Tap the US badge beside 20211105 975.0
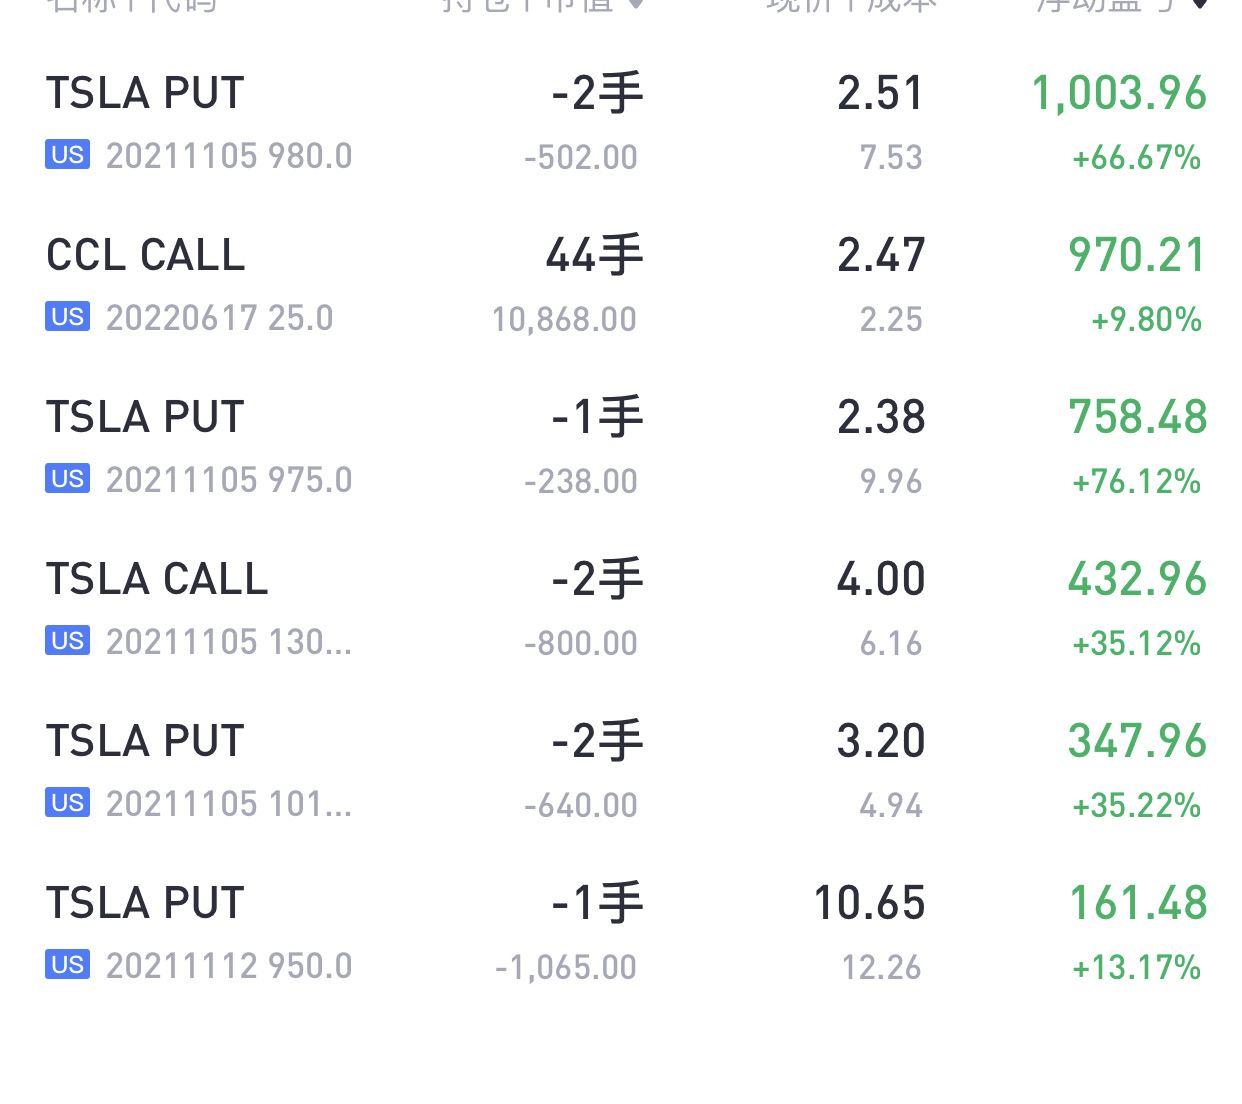This screenshot has height=1104, width=1242. tap(67, 479)
